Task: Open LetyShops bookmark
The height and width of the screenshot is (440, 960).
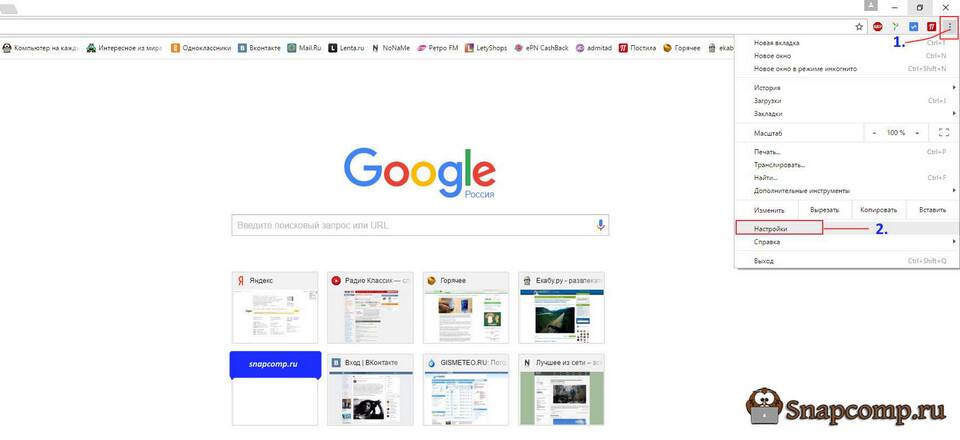Action: (x=486, y=48)
